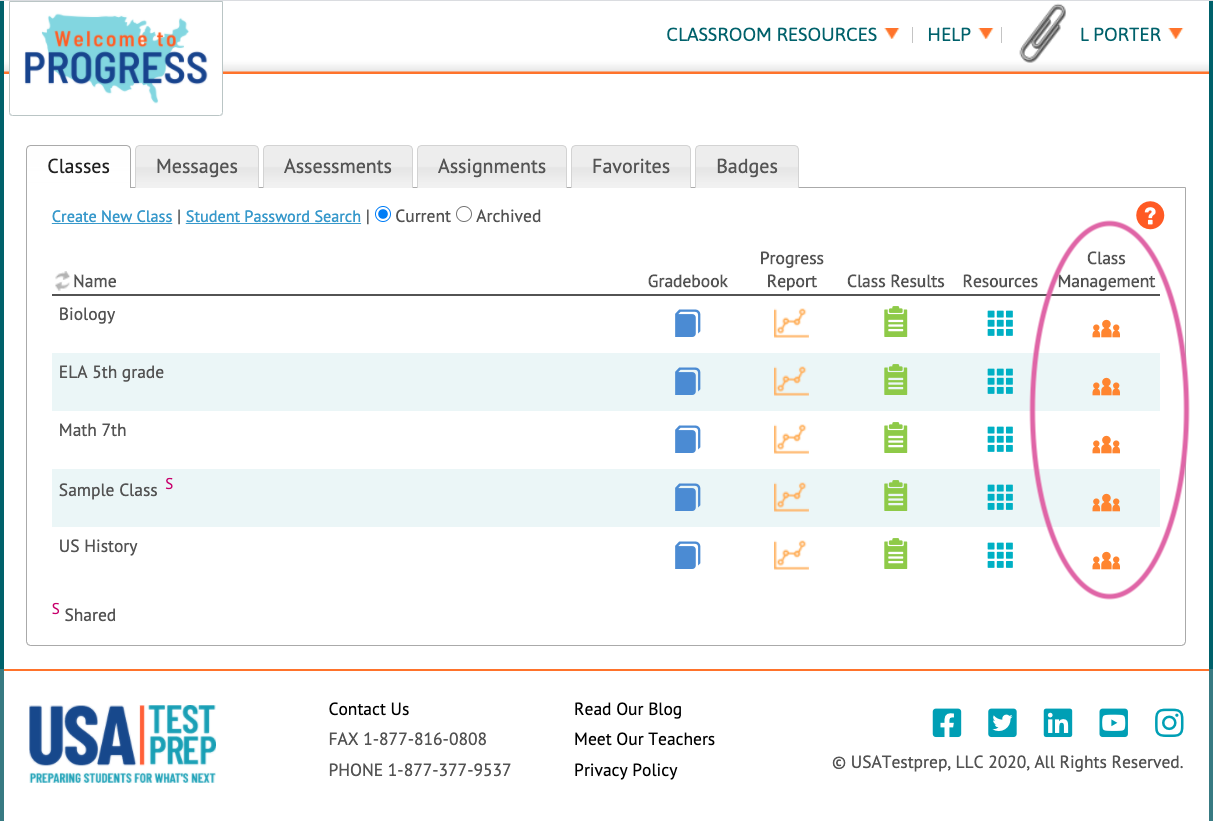Open Class Management for ELA 5th grade
The height and width of the screenshot is (821, 1213).
[x=1106, y=387]
